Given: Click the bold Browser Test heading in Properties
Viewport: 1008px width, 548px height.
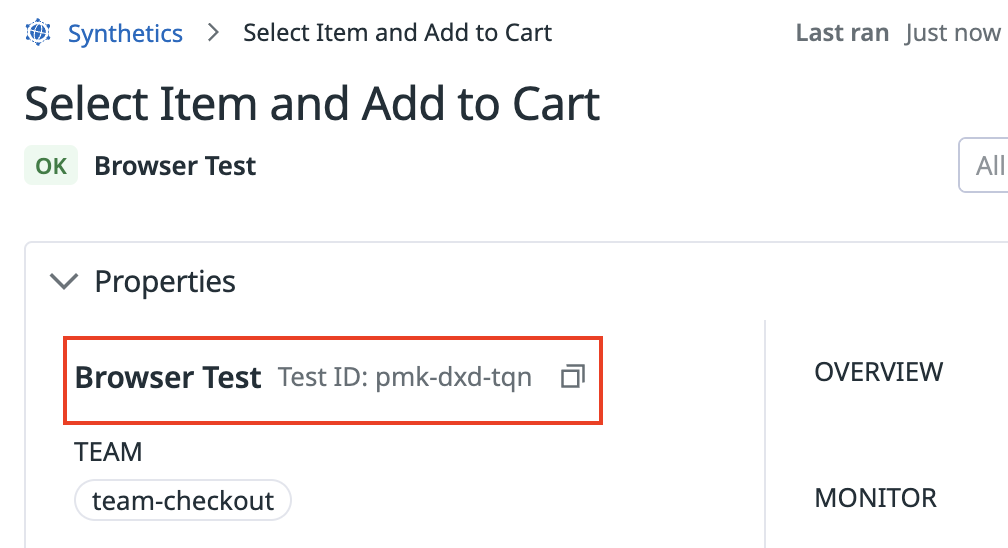Looking at the screenshot, I should coord(168,377).
